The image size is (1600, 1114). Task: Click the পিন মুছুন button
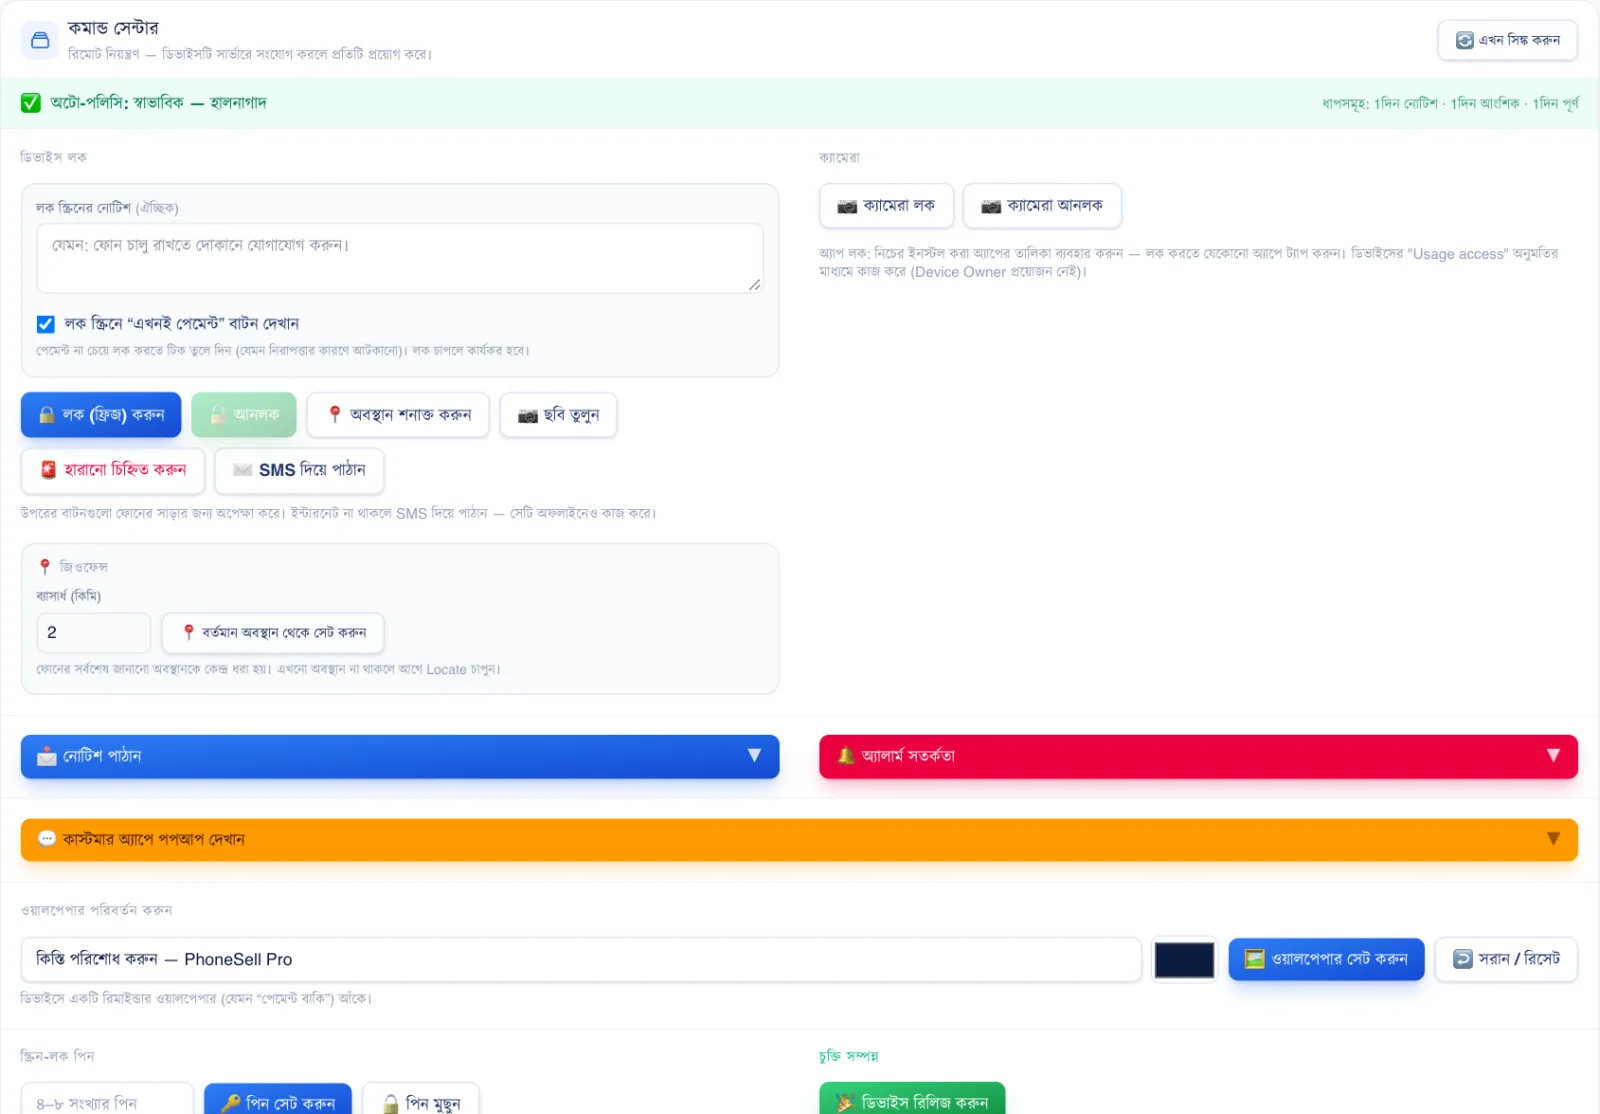coord(421,1099)
